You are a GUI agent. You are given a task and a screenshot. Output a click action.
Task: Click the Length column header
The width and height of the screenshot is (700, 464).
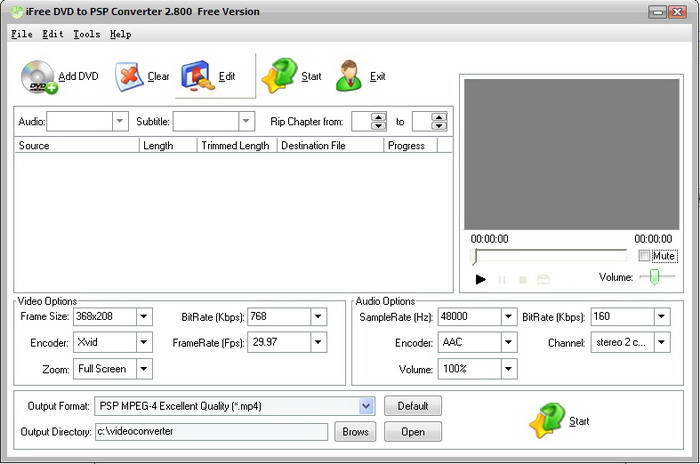coord(168,146)
